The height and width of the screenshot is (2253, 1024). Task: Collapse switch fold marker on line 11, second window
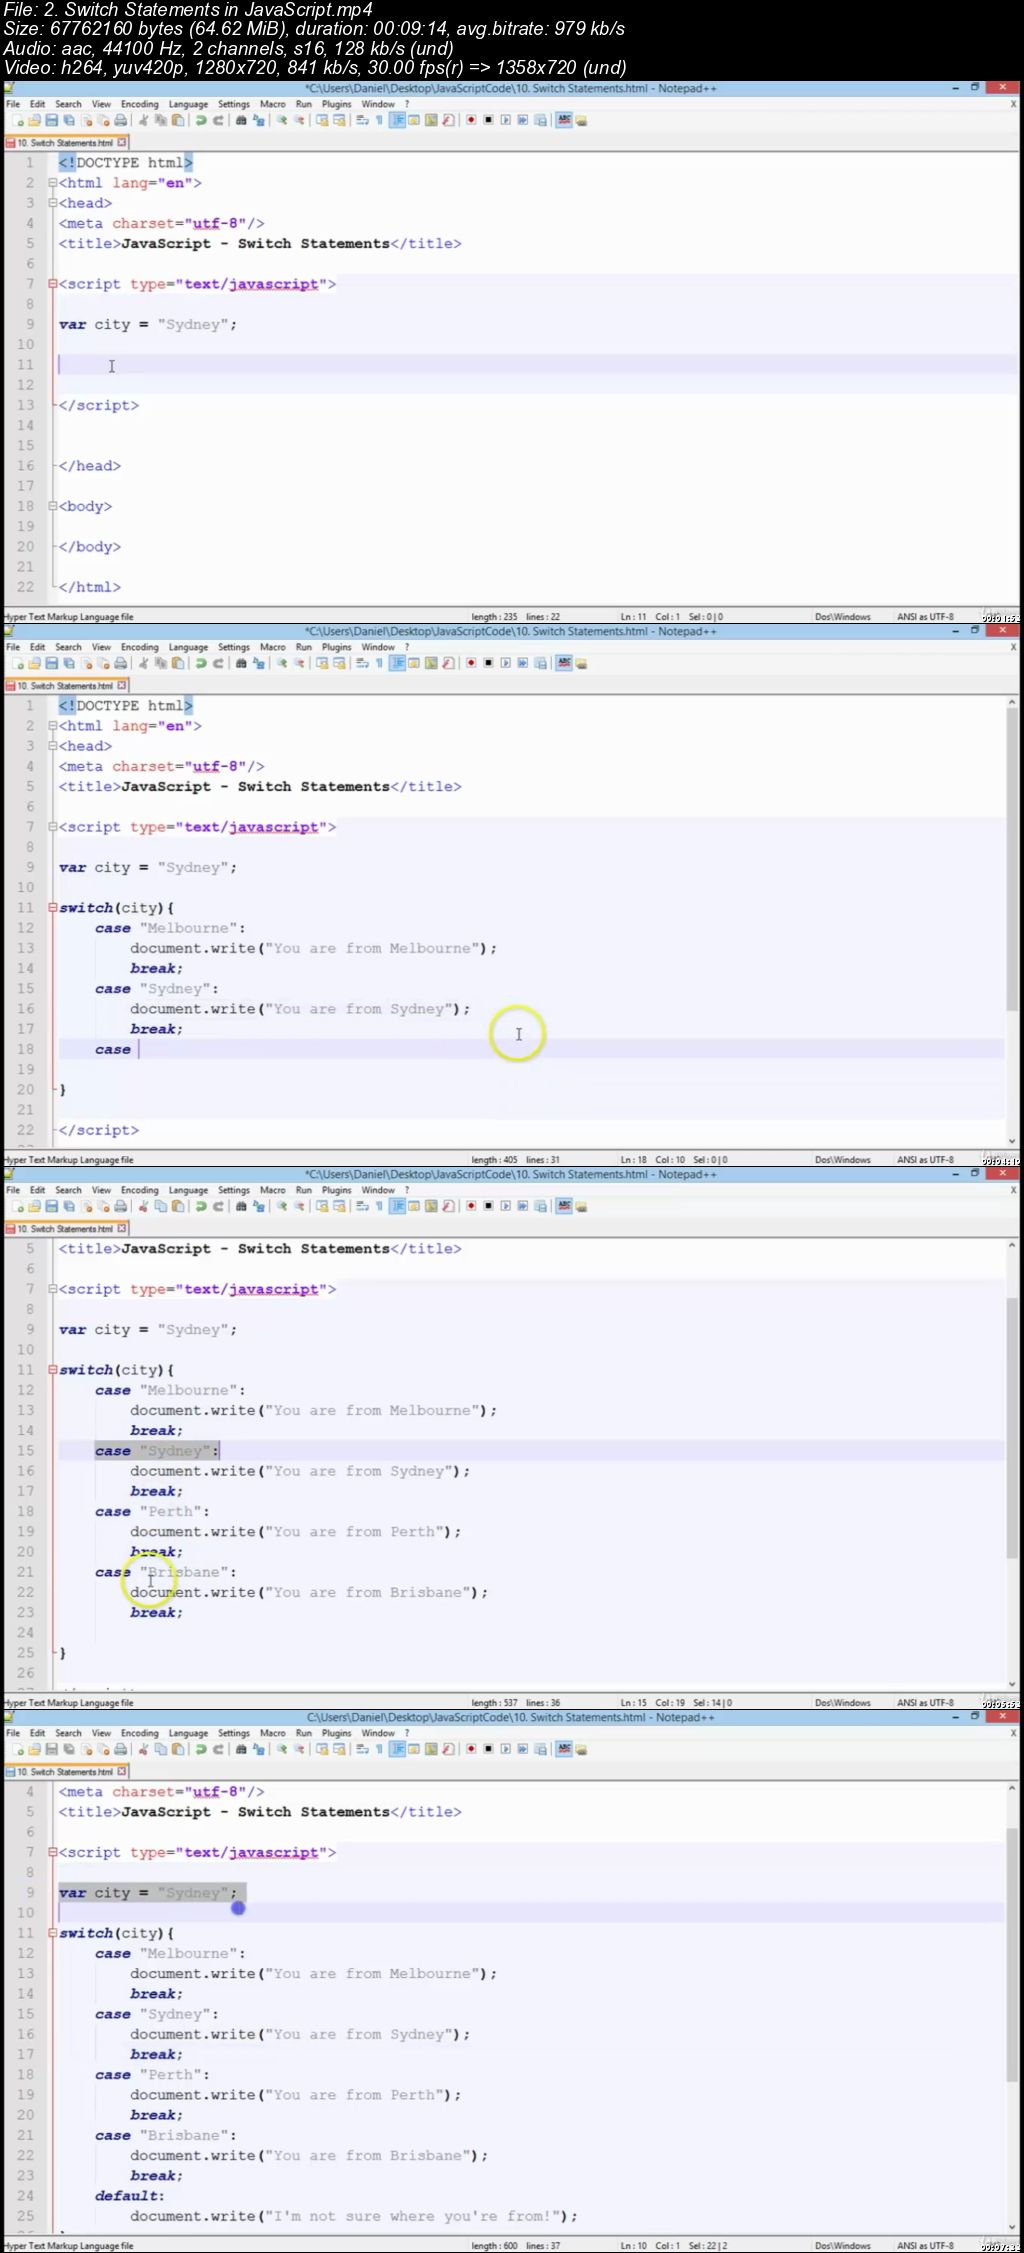point(52,908)
